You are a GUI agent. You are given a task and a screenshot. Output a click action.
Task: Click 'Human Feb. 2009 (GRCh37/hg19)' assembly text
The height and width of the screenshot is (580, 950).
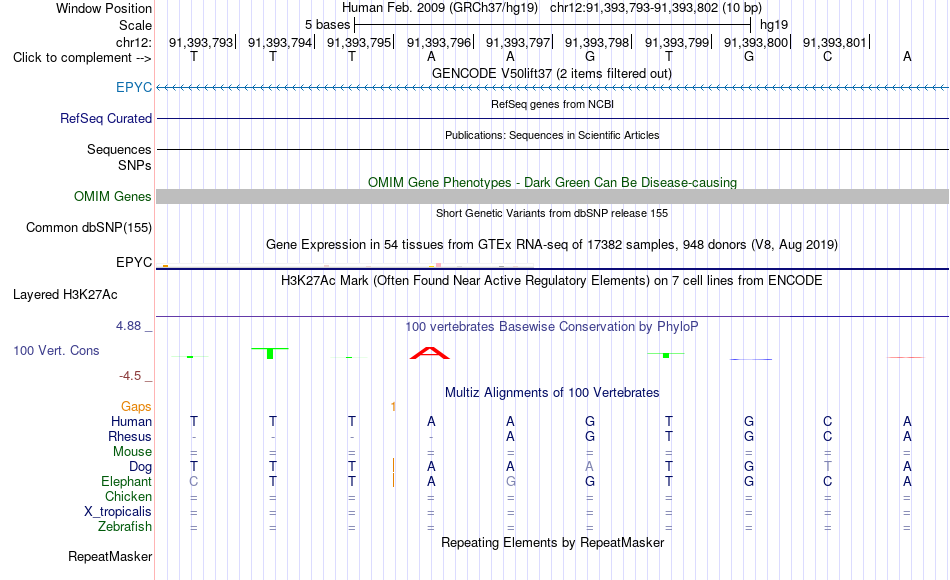(440, 8)
